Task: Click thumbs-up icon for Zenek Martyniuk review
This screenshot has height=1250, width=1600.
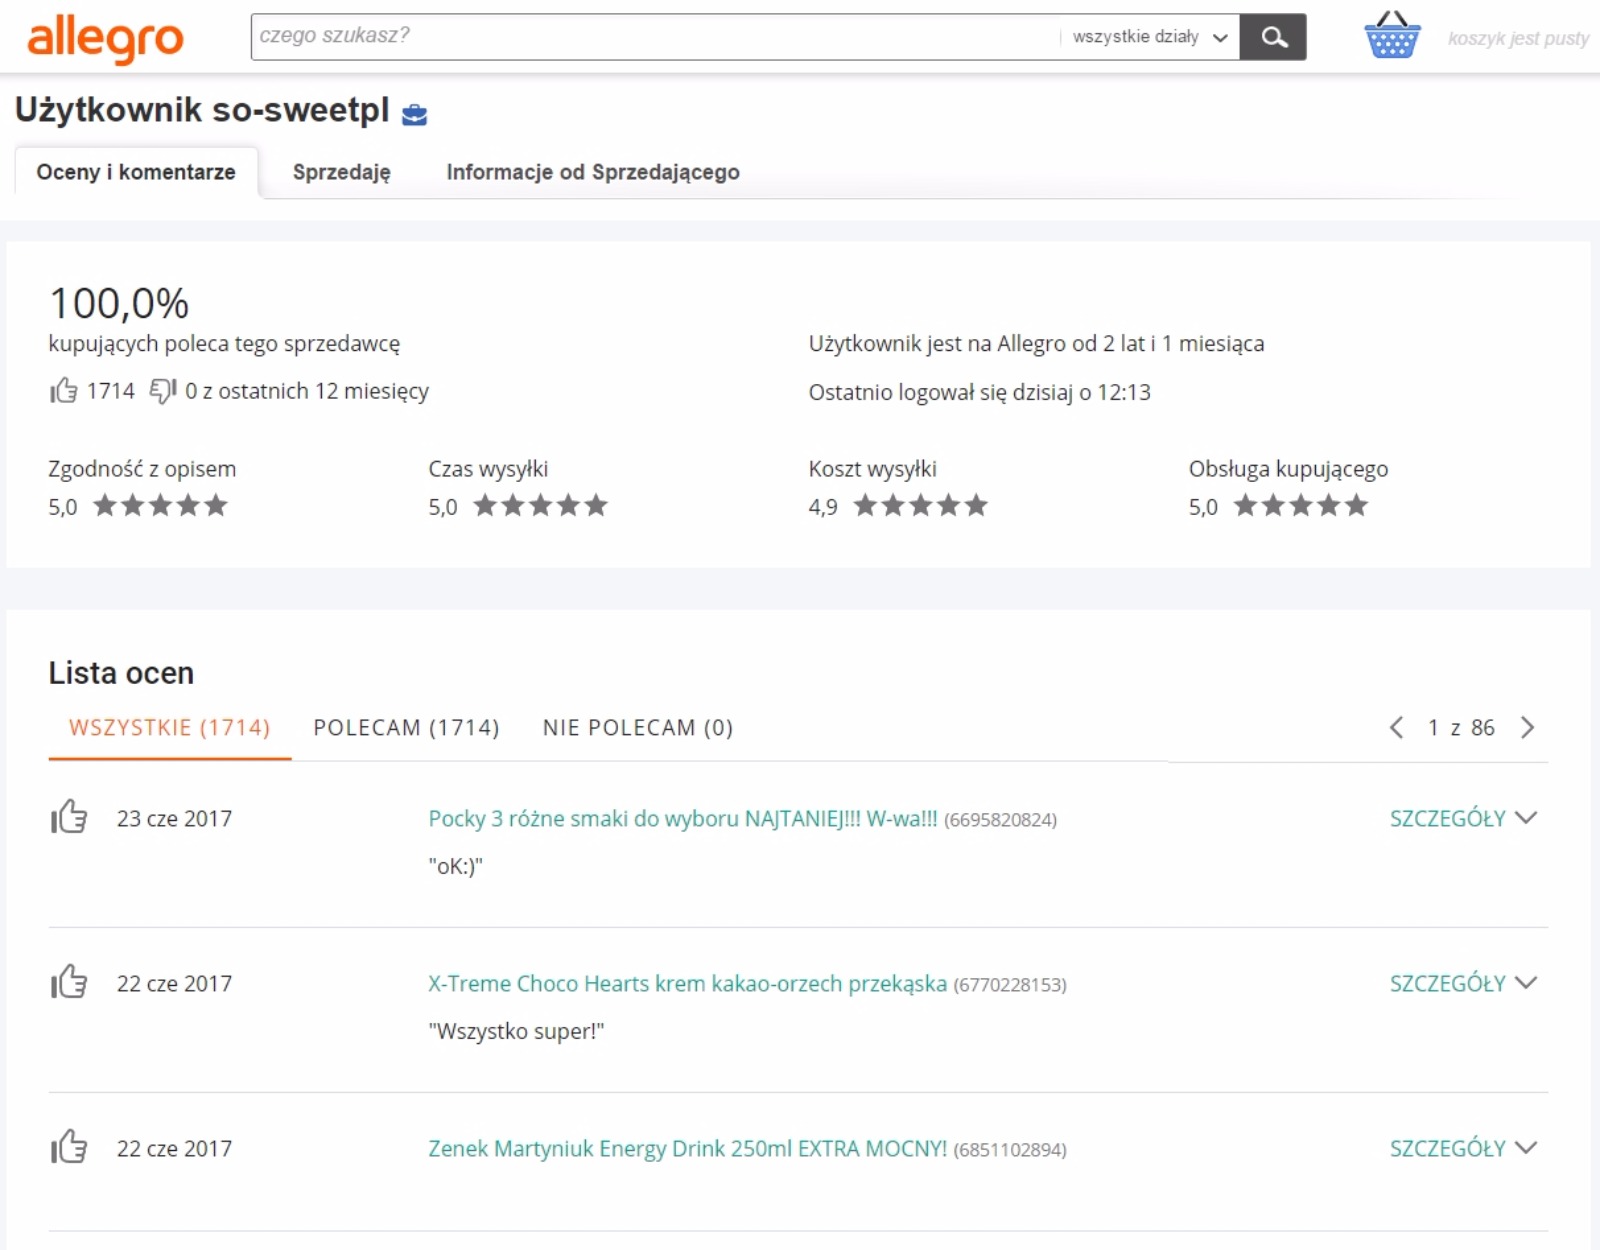Action: [69, 1148]
